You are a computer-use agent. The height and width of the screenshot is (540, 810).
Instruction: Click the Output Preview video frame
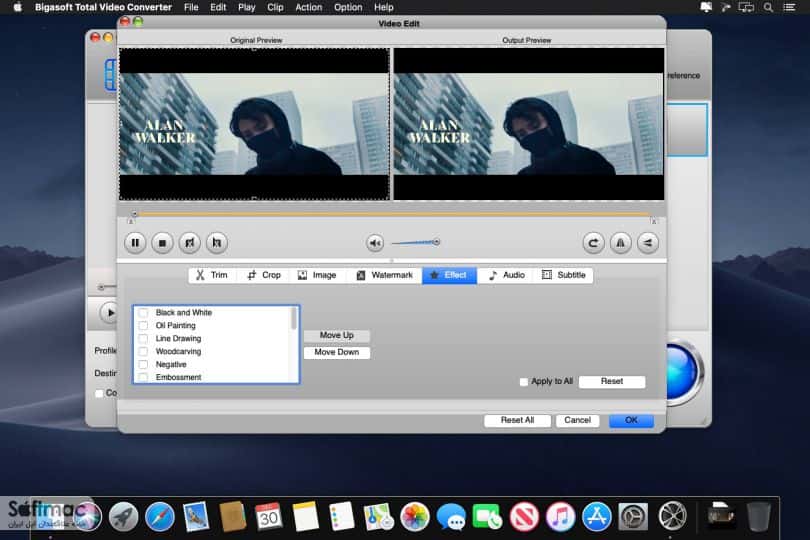pos(529,124)
